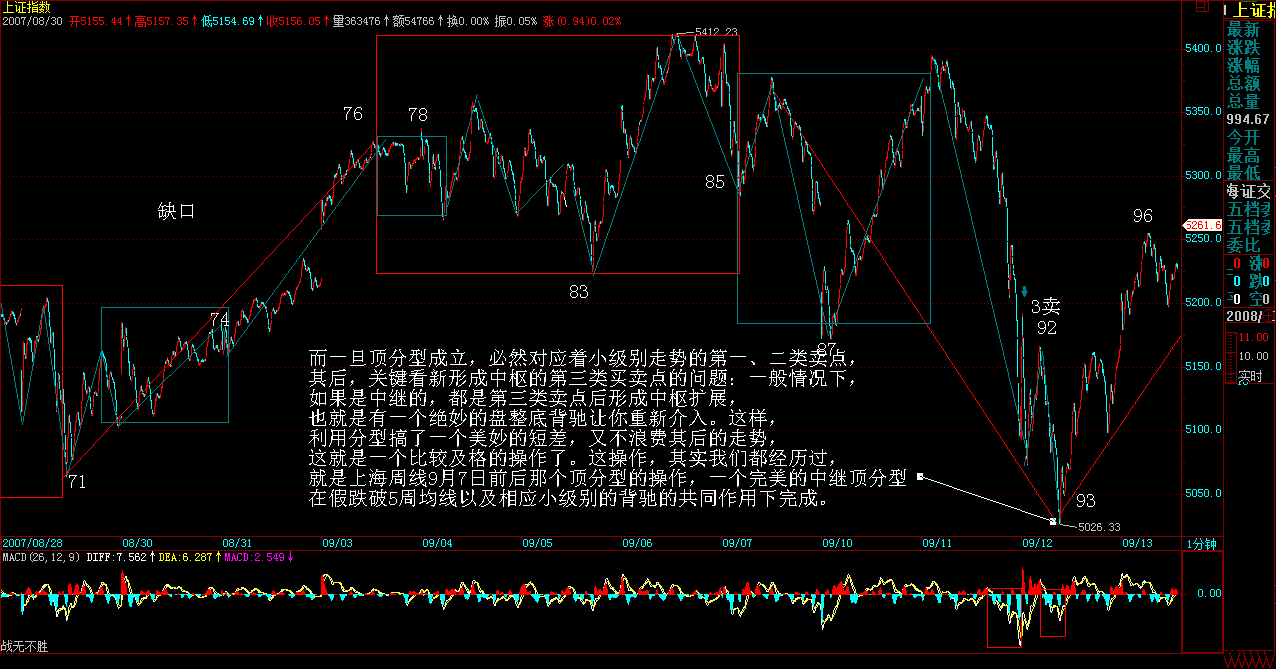Click the pink arrow after MACD 2.549
The height and width of the screenshot is (669, 1276).
[291, 557]
